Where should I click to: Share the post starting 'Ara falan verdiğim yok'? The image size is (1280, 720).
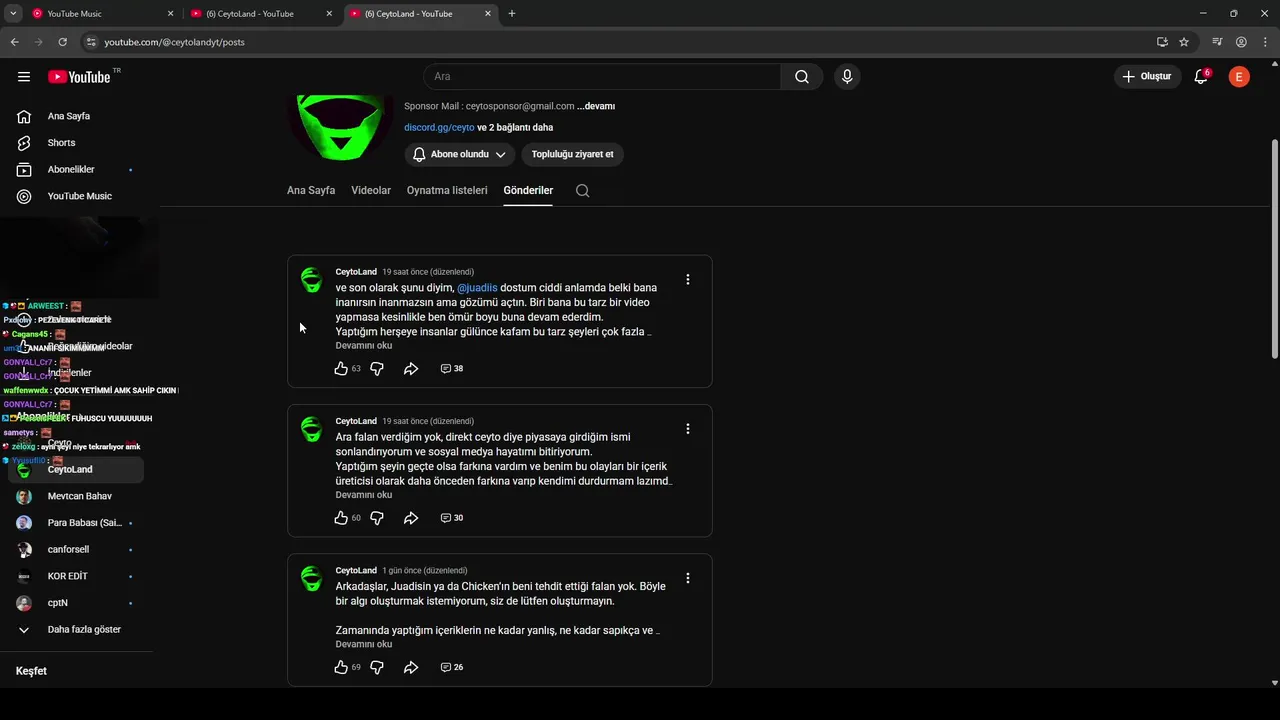(411, 518)
